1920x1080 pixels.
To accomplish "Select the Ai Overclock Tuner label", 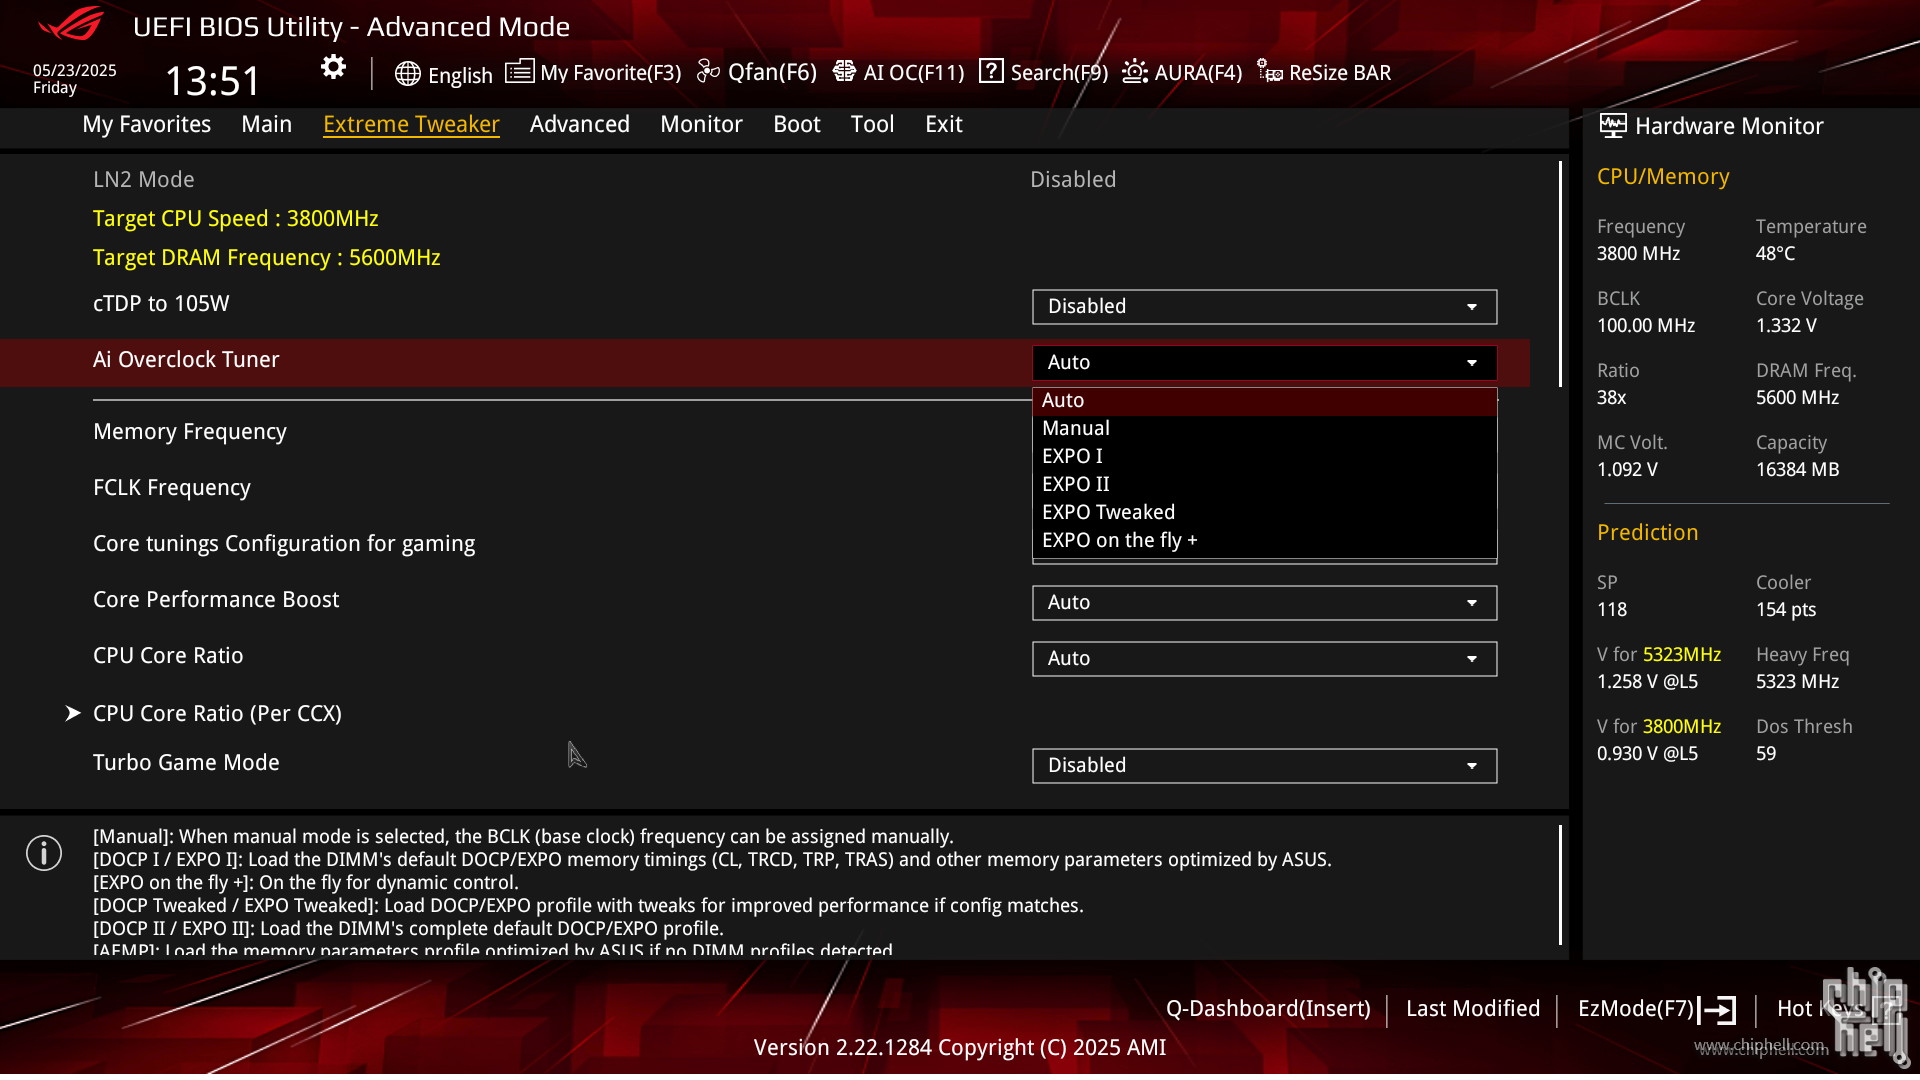I will [186, 360].
